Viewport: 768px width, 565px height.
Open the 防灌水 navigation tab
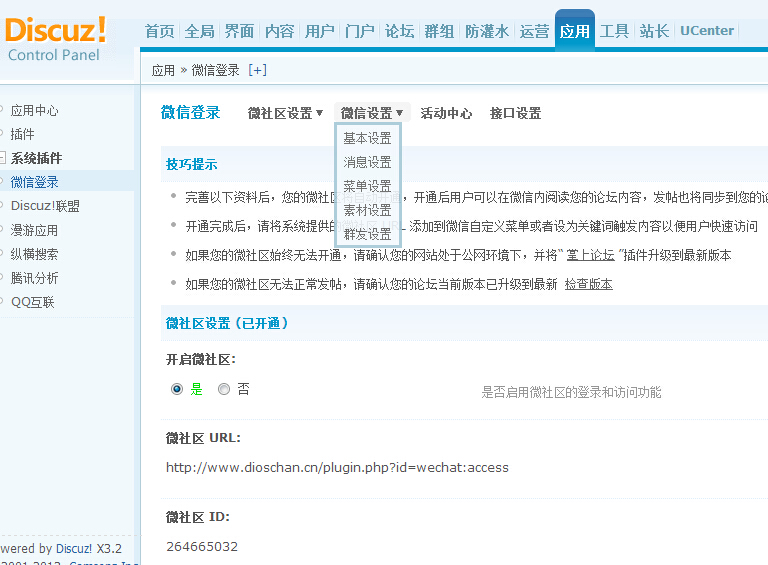[x=486, y=31]
